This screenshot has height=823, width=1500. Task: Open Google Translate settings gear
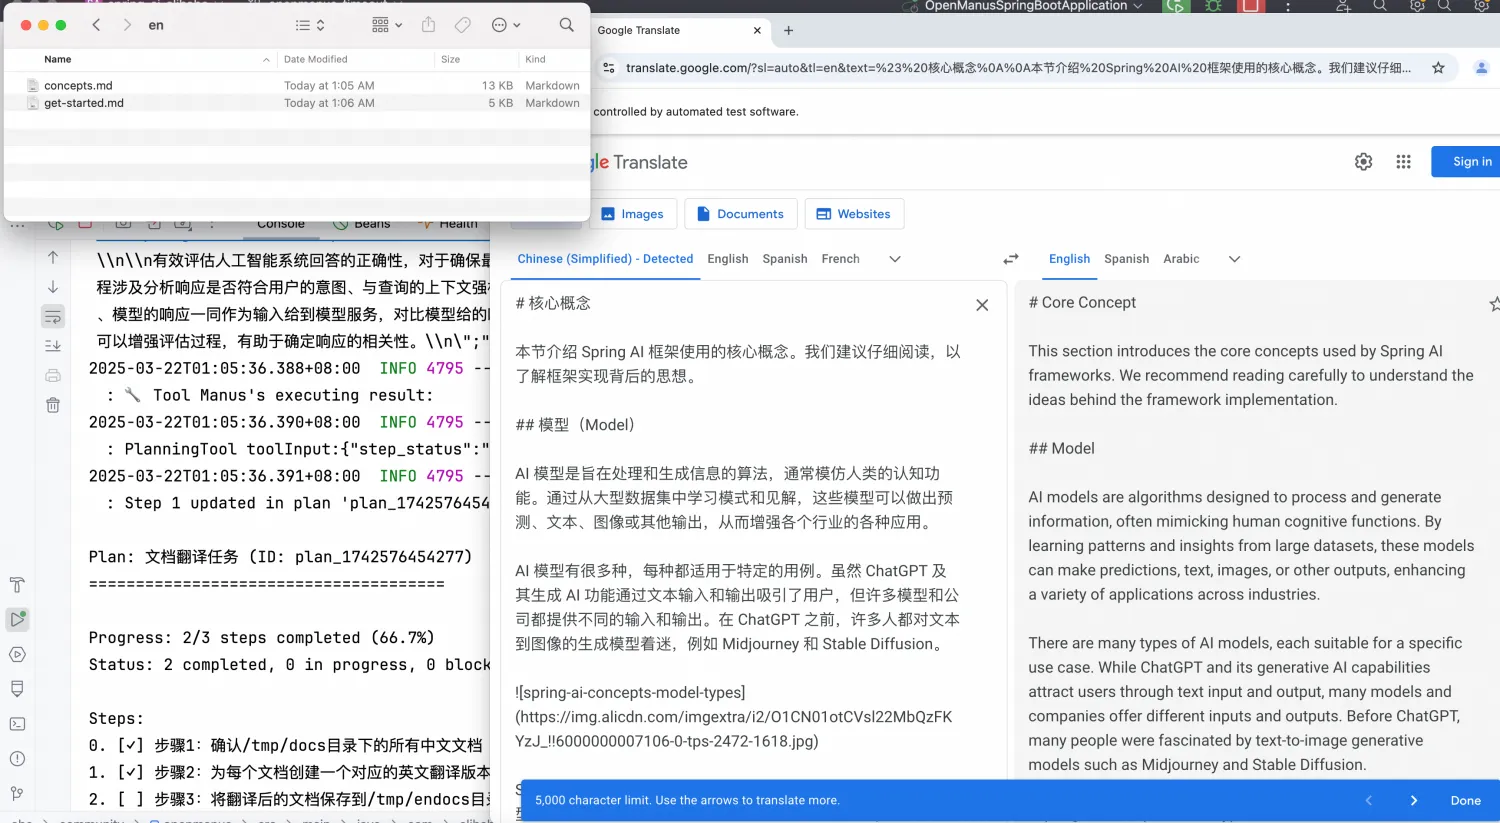(x=1363, y=161)
